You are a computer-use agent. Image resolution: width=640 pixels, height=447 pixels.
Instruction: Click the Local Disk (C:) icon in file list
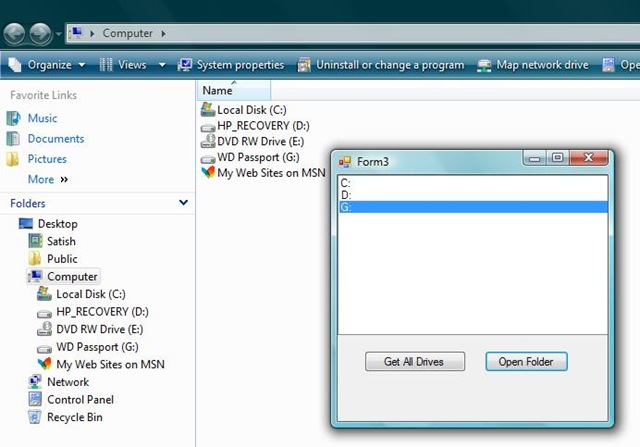[x=208, y=110]
